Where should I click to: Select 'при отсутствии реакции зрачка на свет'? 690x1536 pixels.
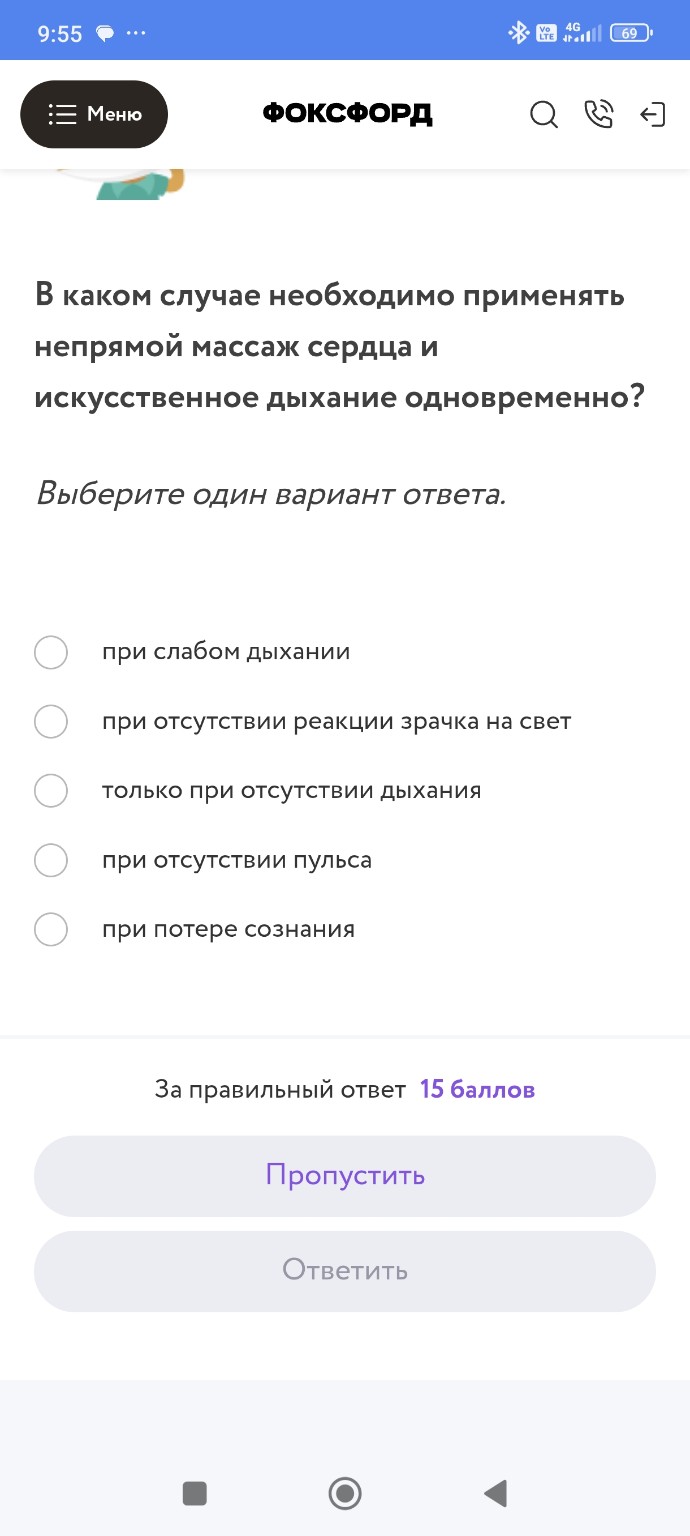[x=50, y=721]
